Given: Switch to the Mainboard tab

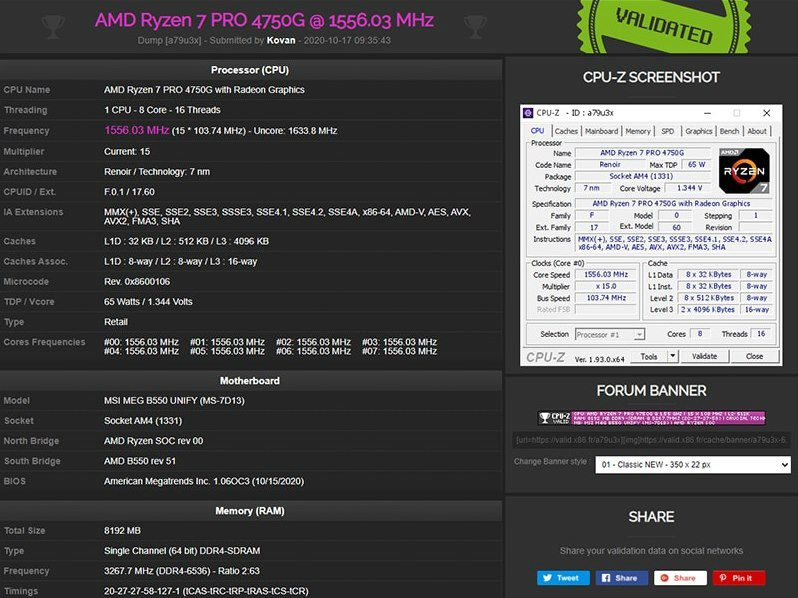Looking at the screenshot, I should (x=601, y=131).
